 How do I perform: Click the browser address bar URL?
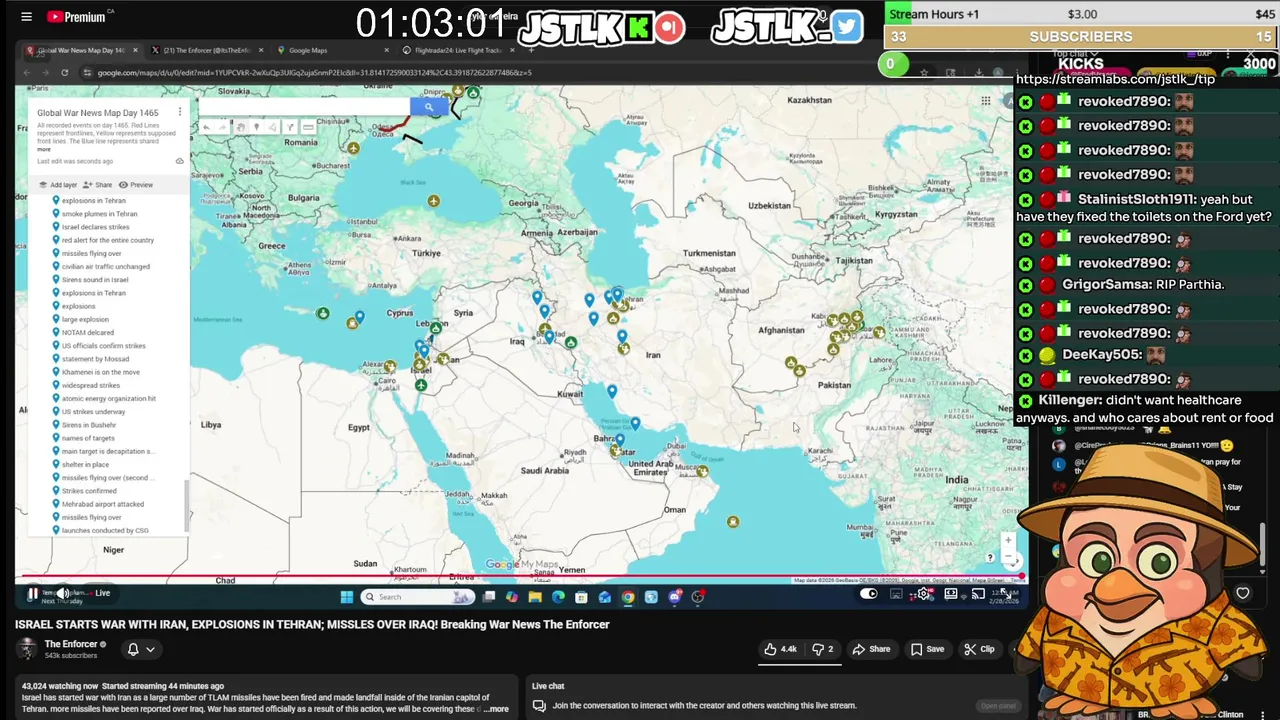315,72
